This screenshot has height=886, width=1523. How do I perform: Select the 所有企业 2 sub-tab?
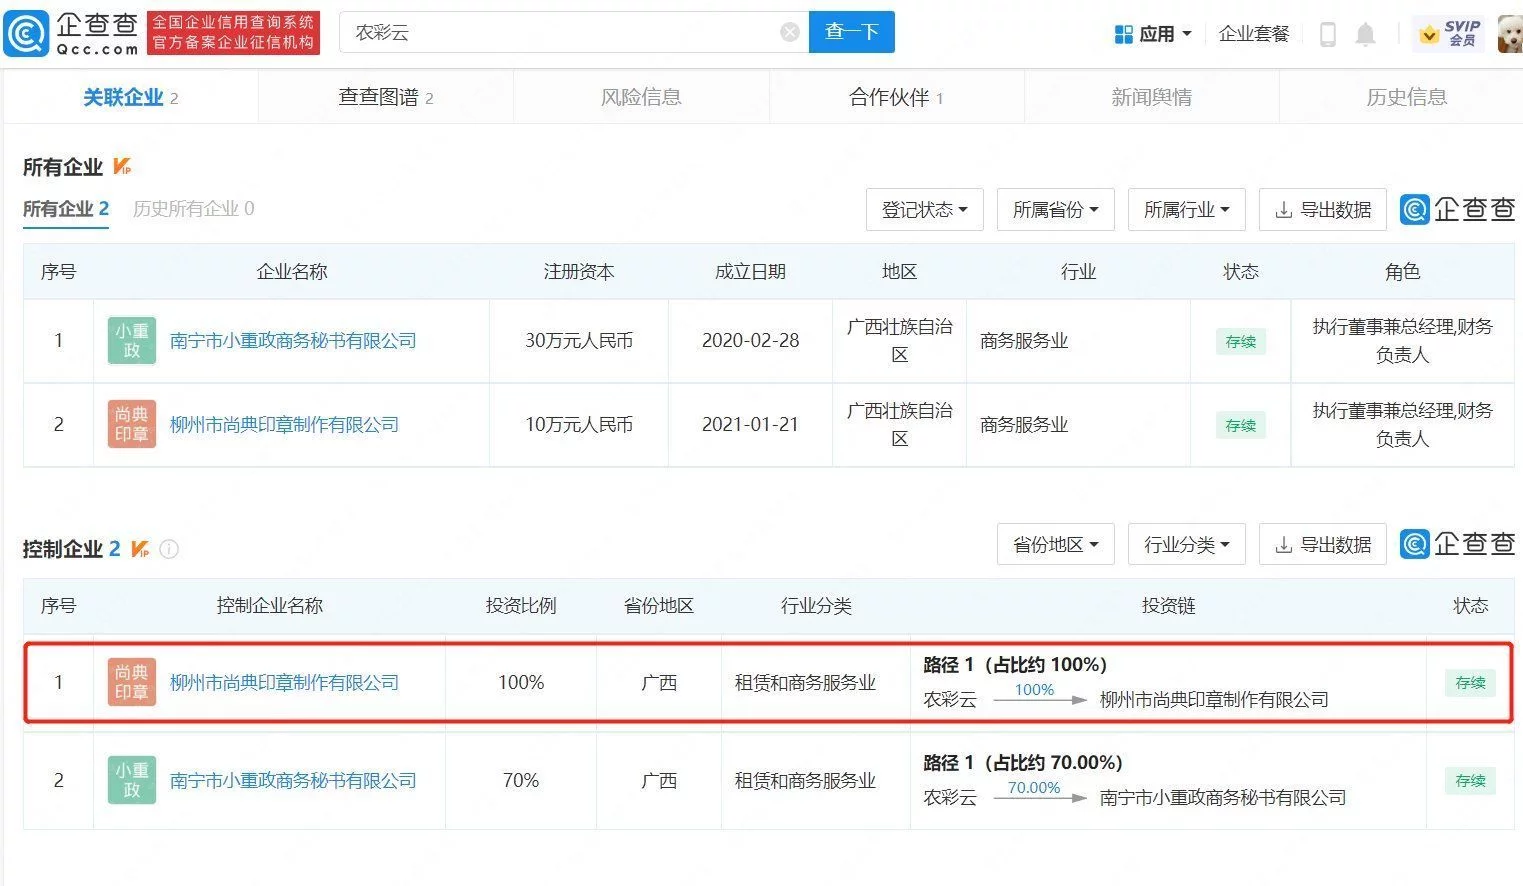click(x=66, y=209)
